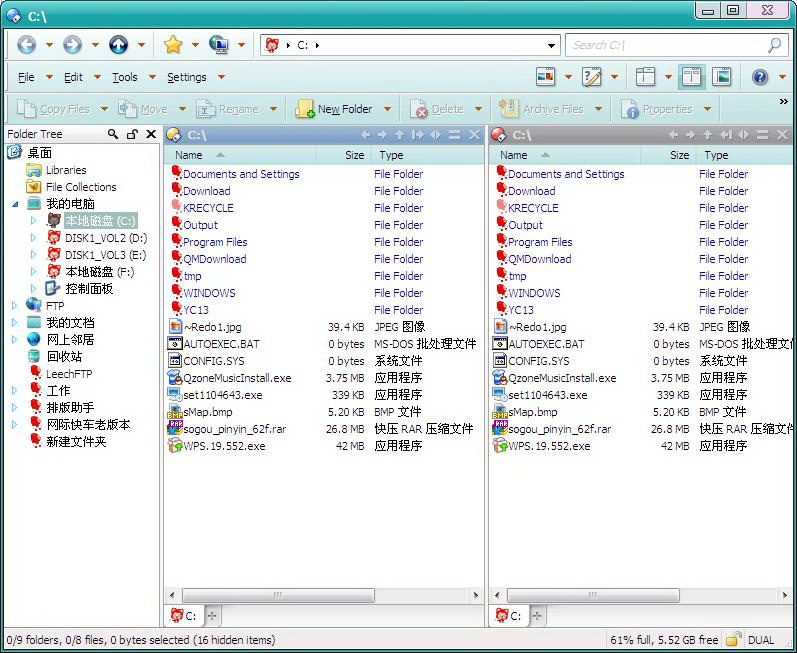Image resolution: width=797 pixels, height=653 pixels.
Task: Select File Collections in Folder Tree
Action: [81, 187]
